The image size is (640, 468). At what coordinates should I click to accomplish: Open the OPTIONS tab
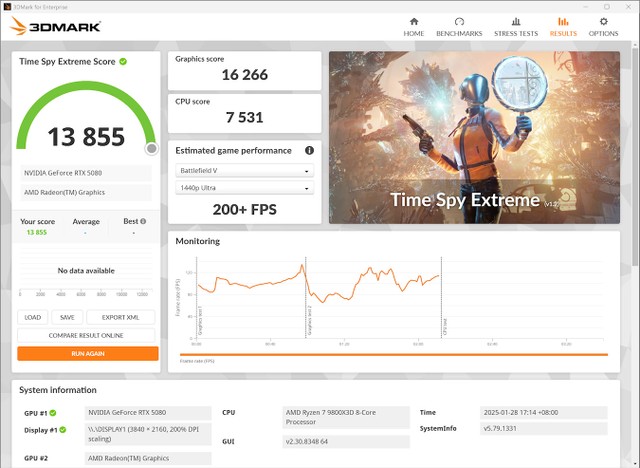click(603, 27)
